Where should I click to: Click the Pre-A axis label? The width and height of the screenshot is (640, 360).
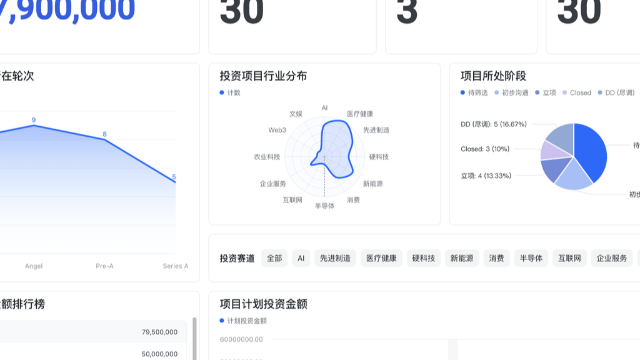coord(104,266)
